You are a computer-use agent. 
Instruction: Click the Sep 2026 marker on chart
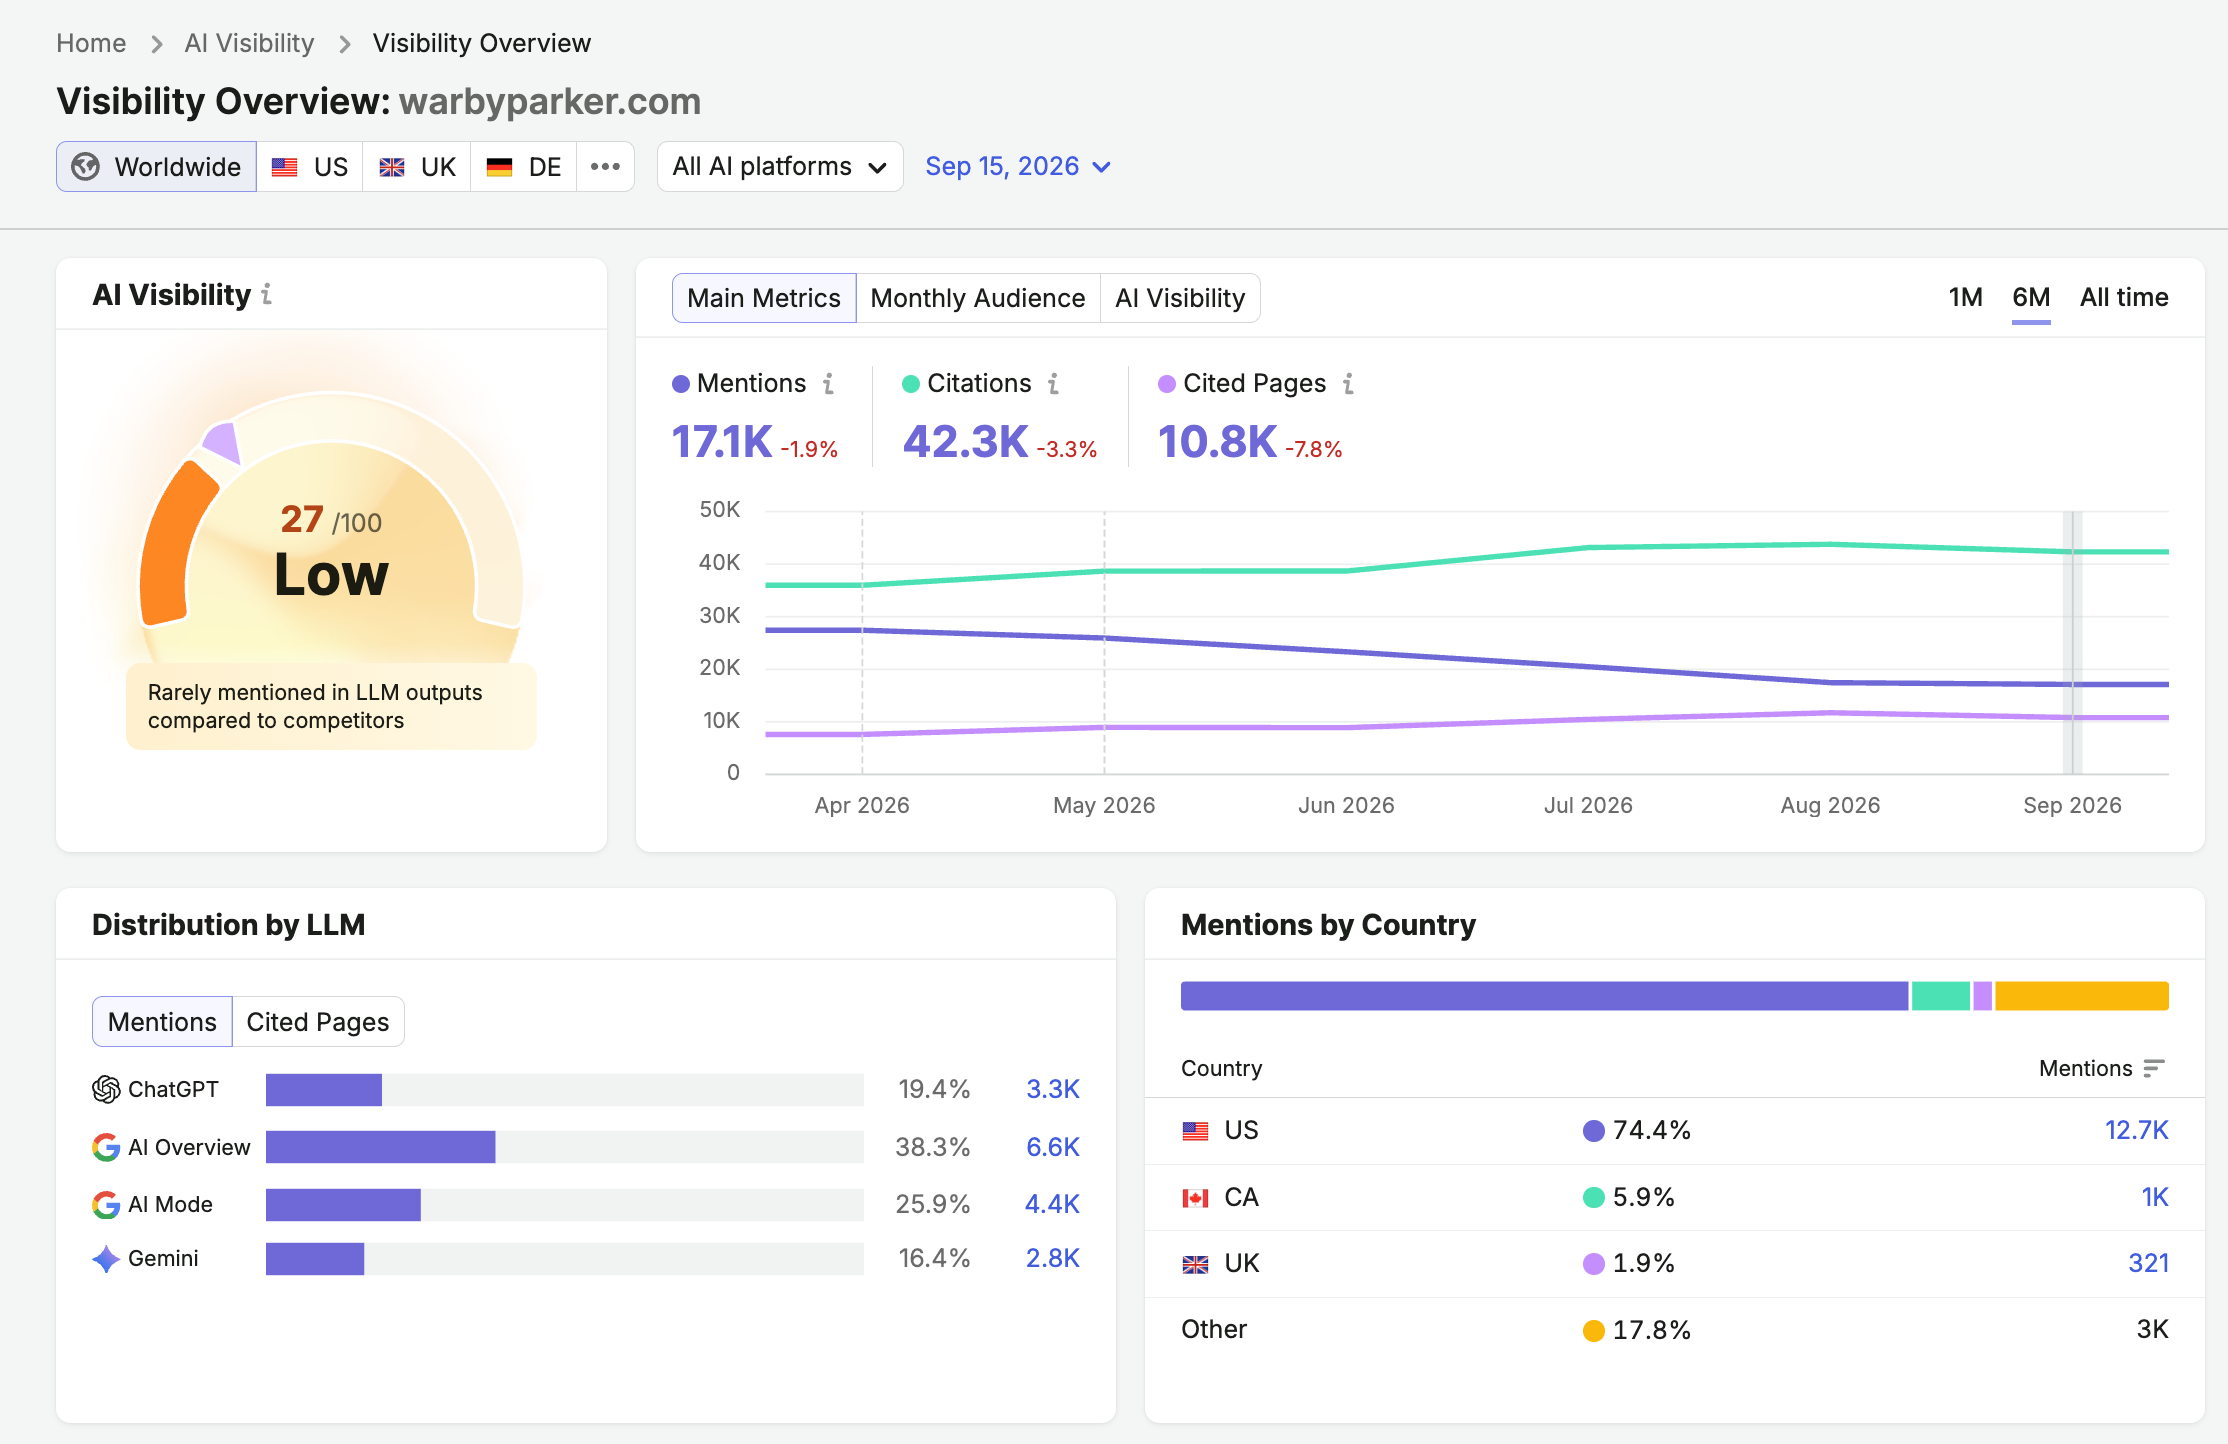point(2072,642)
